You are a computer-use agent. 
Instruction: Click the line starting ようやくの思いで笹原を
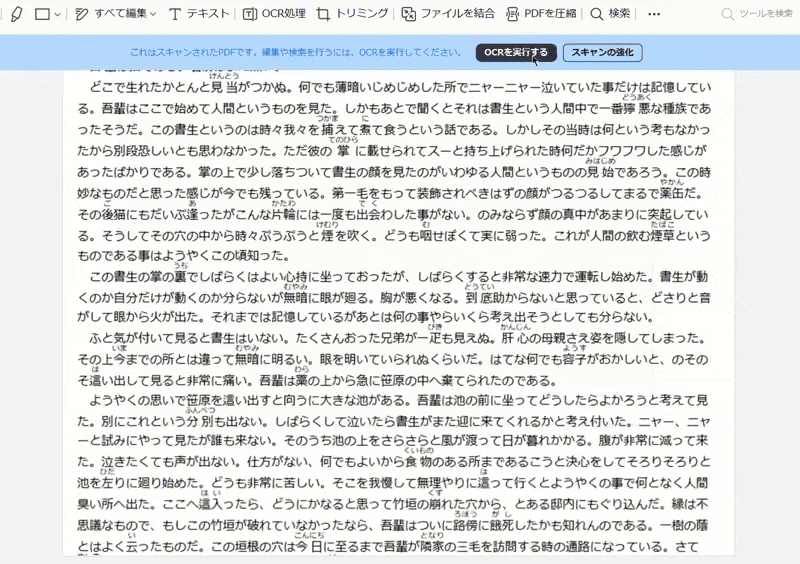click(398, 400)
